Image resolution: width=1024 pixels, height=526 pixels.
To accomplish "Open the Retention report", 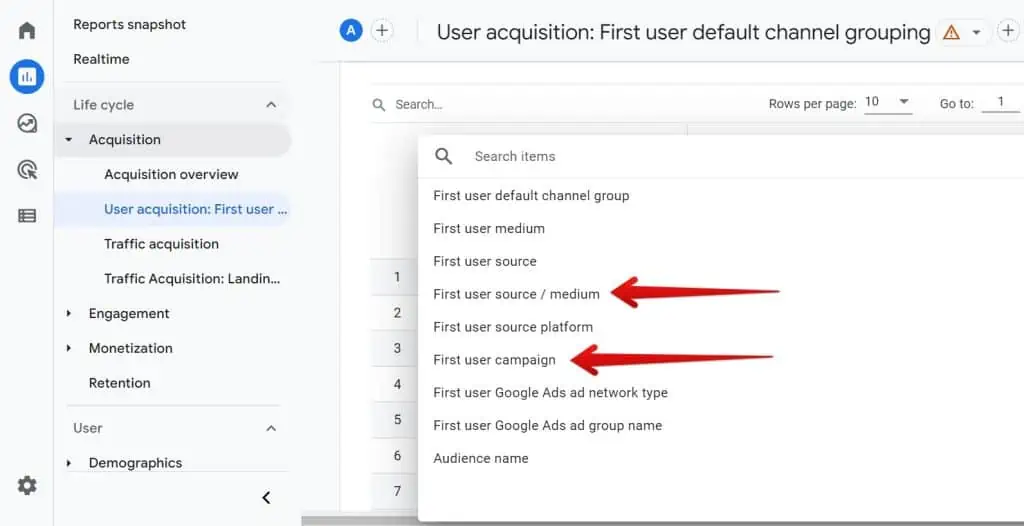I will tap(120, 383).
